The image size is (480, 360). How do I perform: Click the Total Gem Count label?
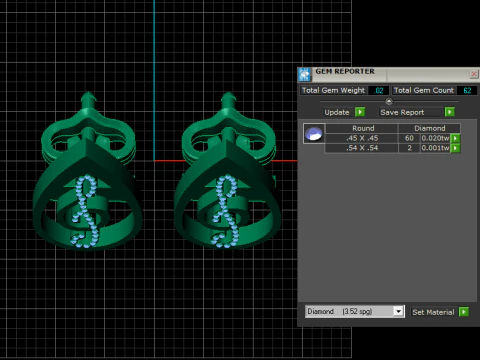tap(424, 90)
